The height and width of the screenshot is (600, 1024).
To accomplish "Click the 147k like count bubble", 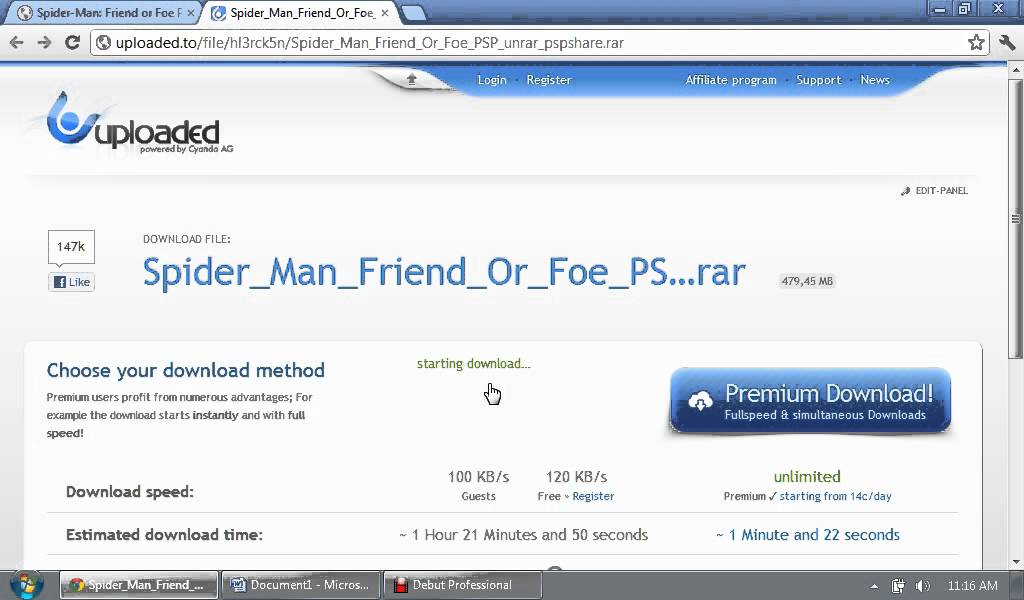I will pyautogui.click(x=71, y=247).
